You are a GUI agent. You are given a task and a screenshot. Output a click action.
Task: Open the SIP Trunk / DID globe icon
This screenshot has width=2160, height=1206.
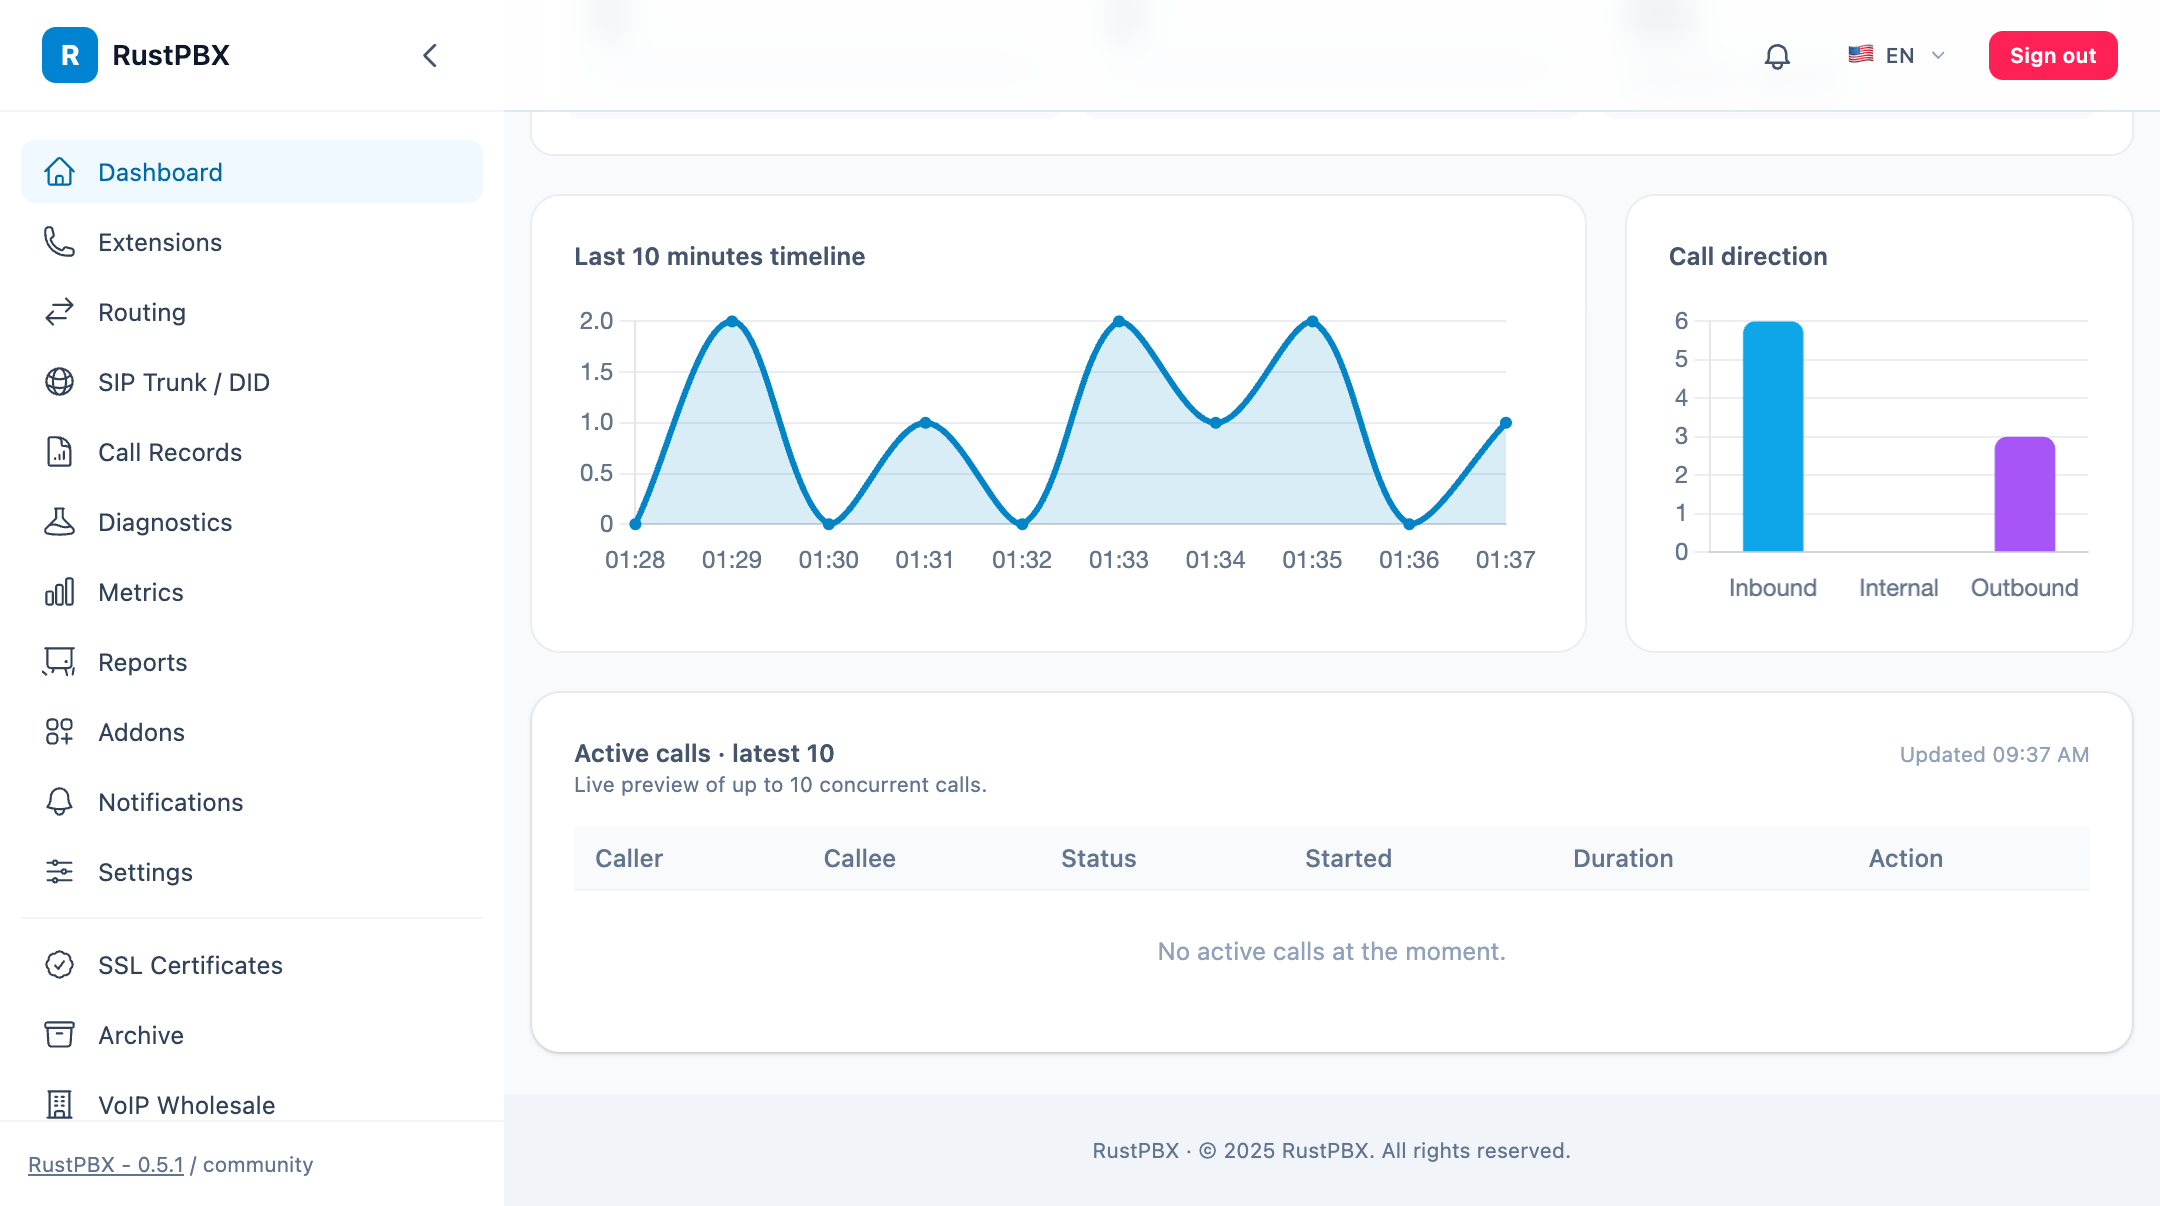(59, 382)
